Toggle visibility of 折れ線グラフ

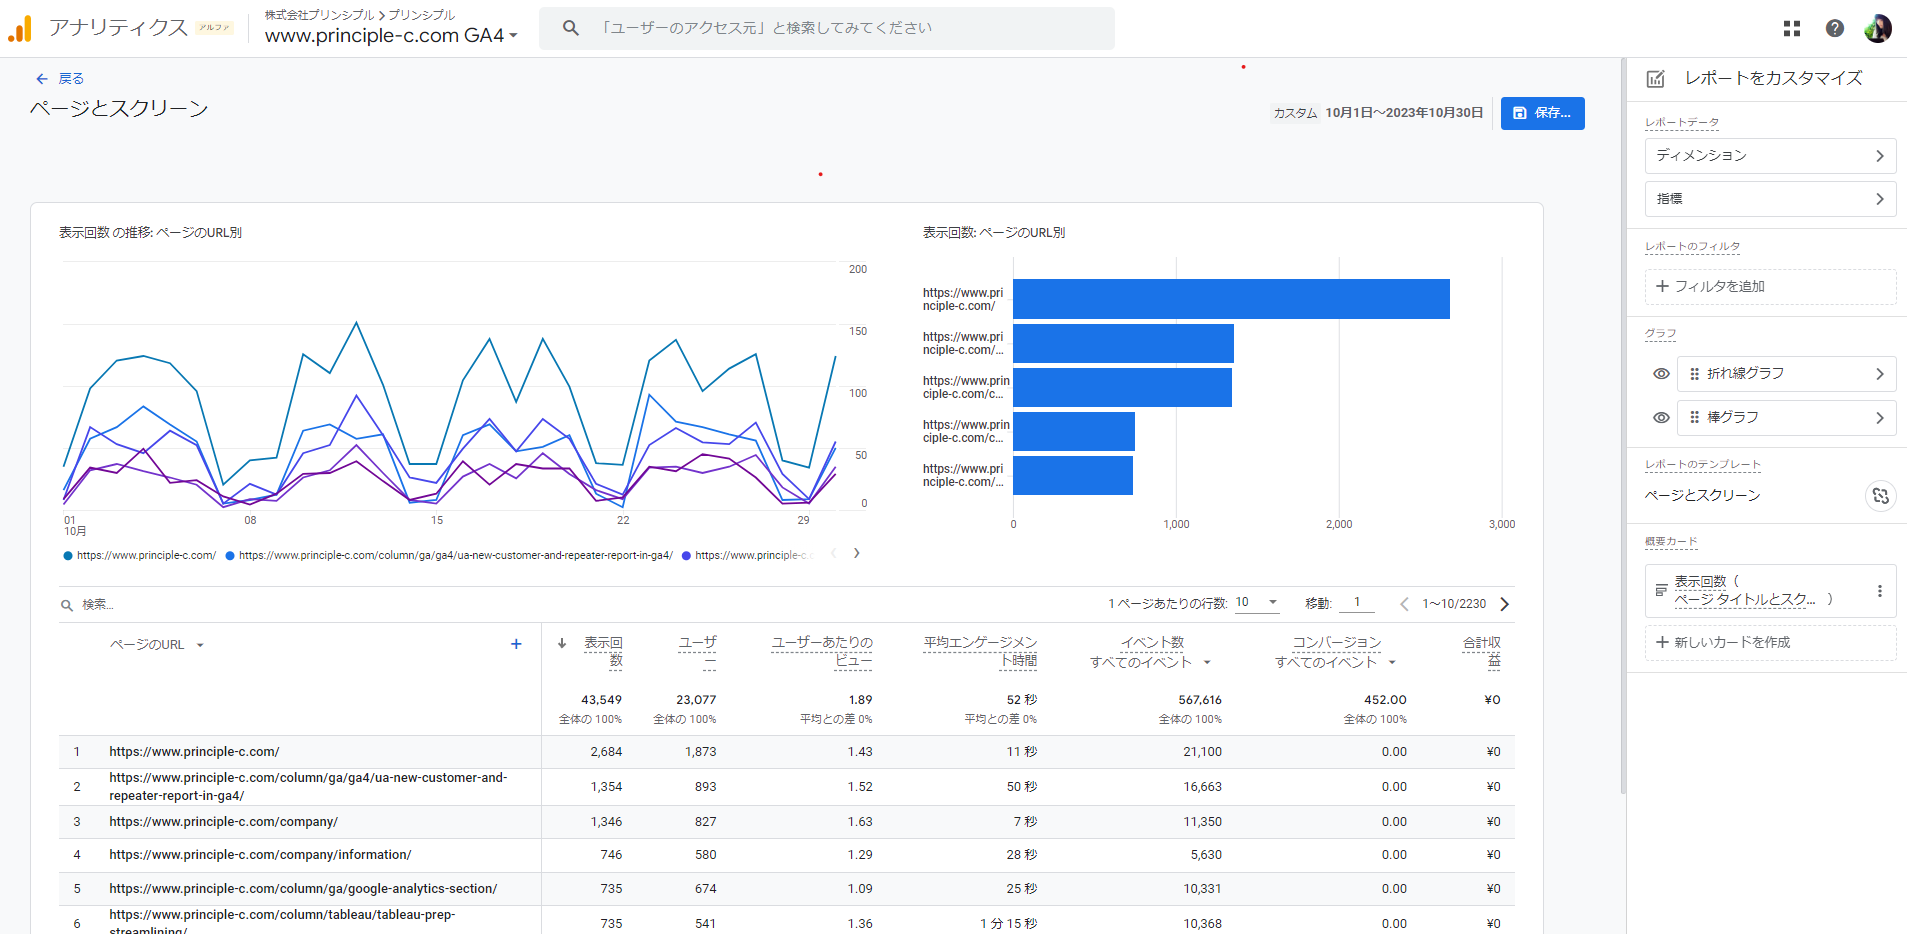pos(1661,374)
